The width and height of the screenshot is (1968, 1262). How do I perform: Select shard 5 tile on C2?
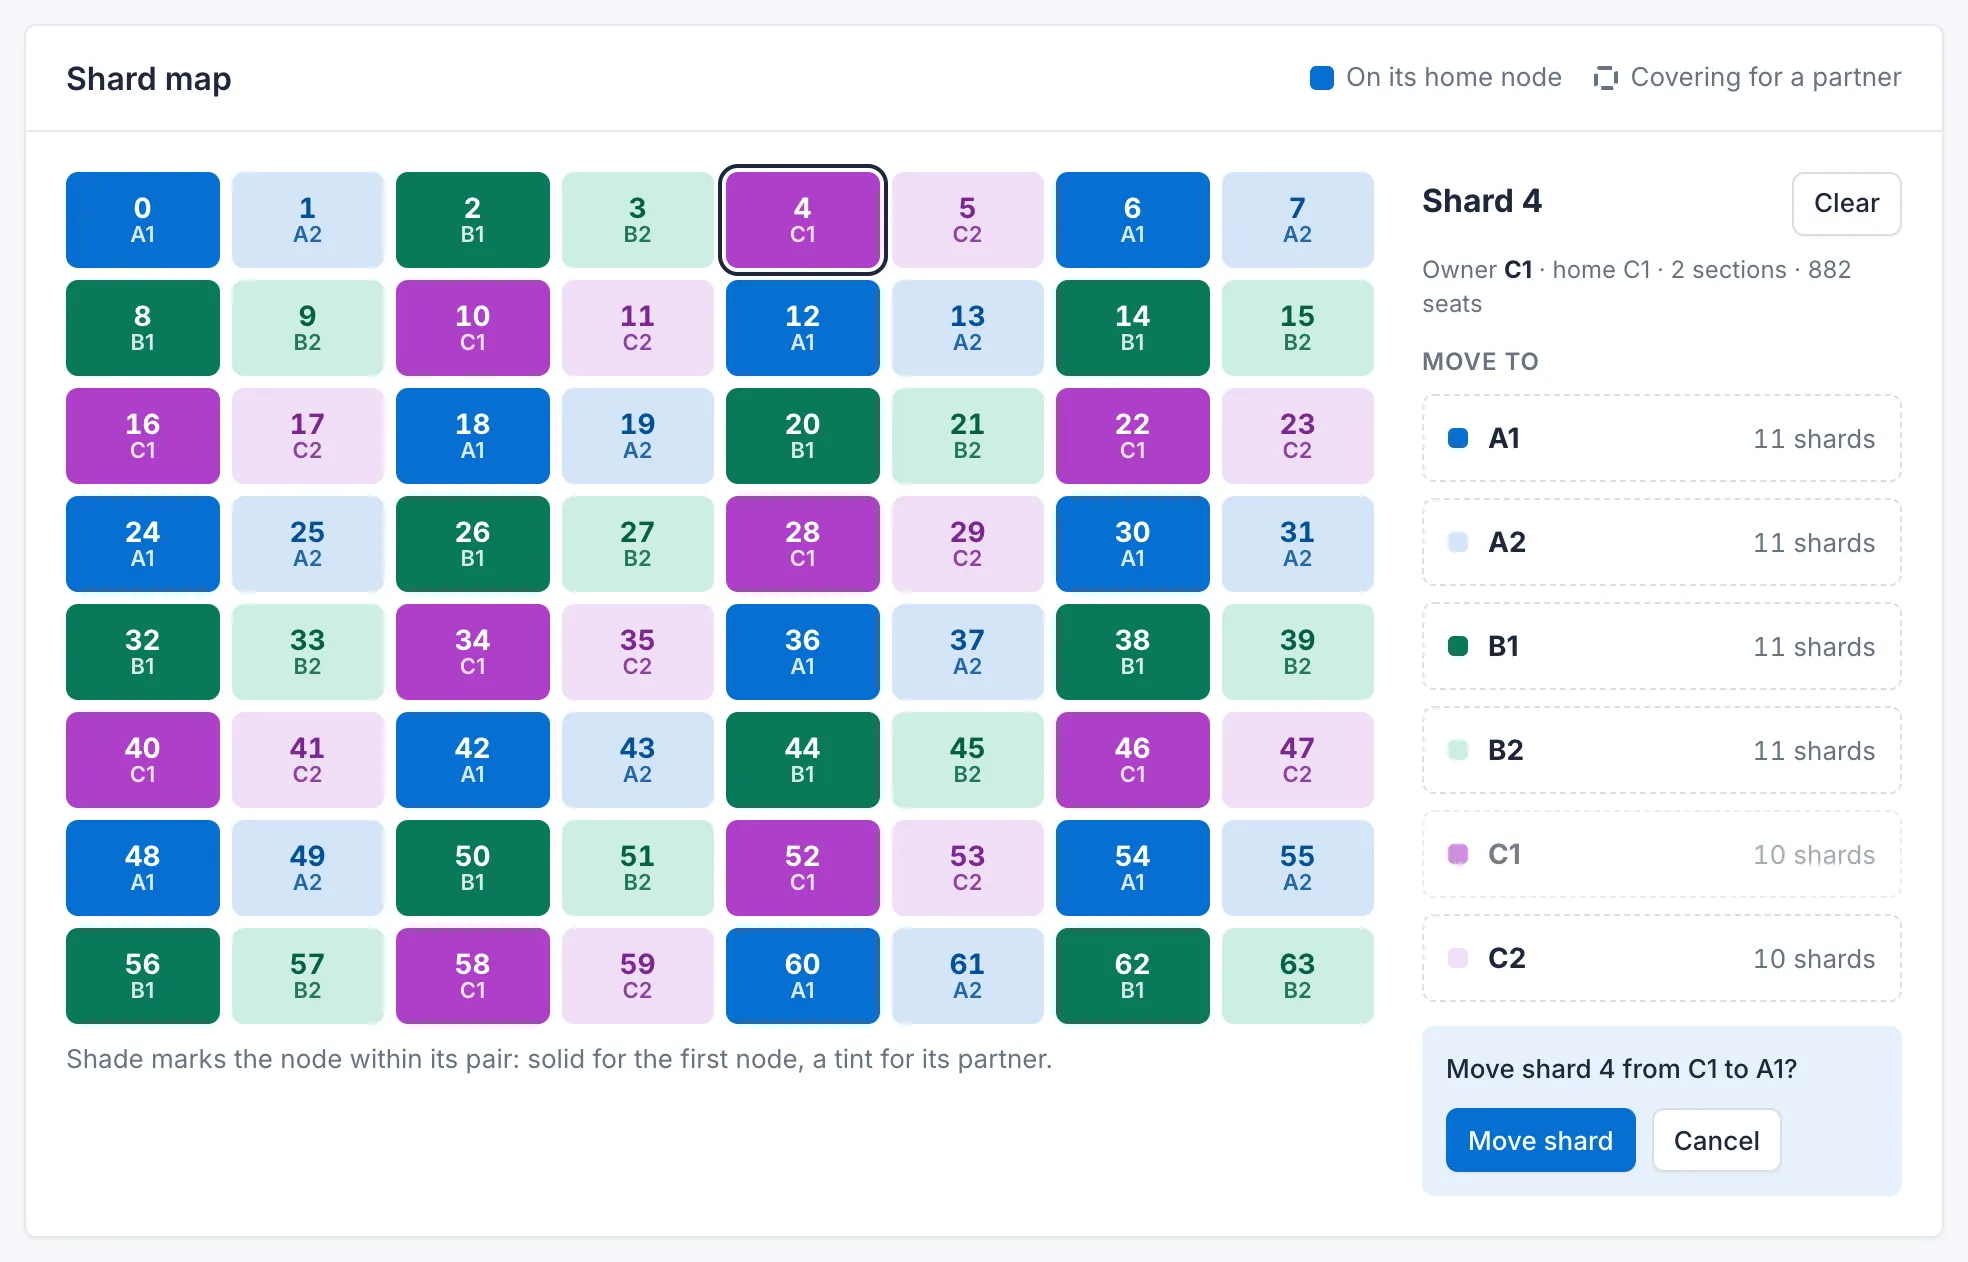pos(968,220)
